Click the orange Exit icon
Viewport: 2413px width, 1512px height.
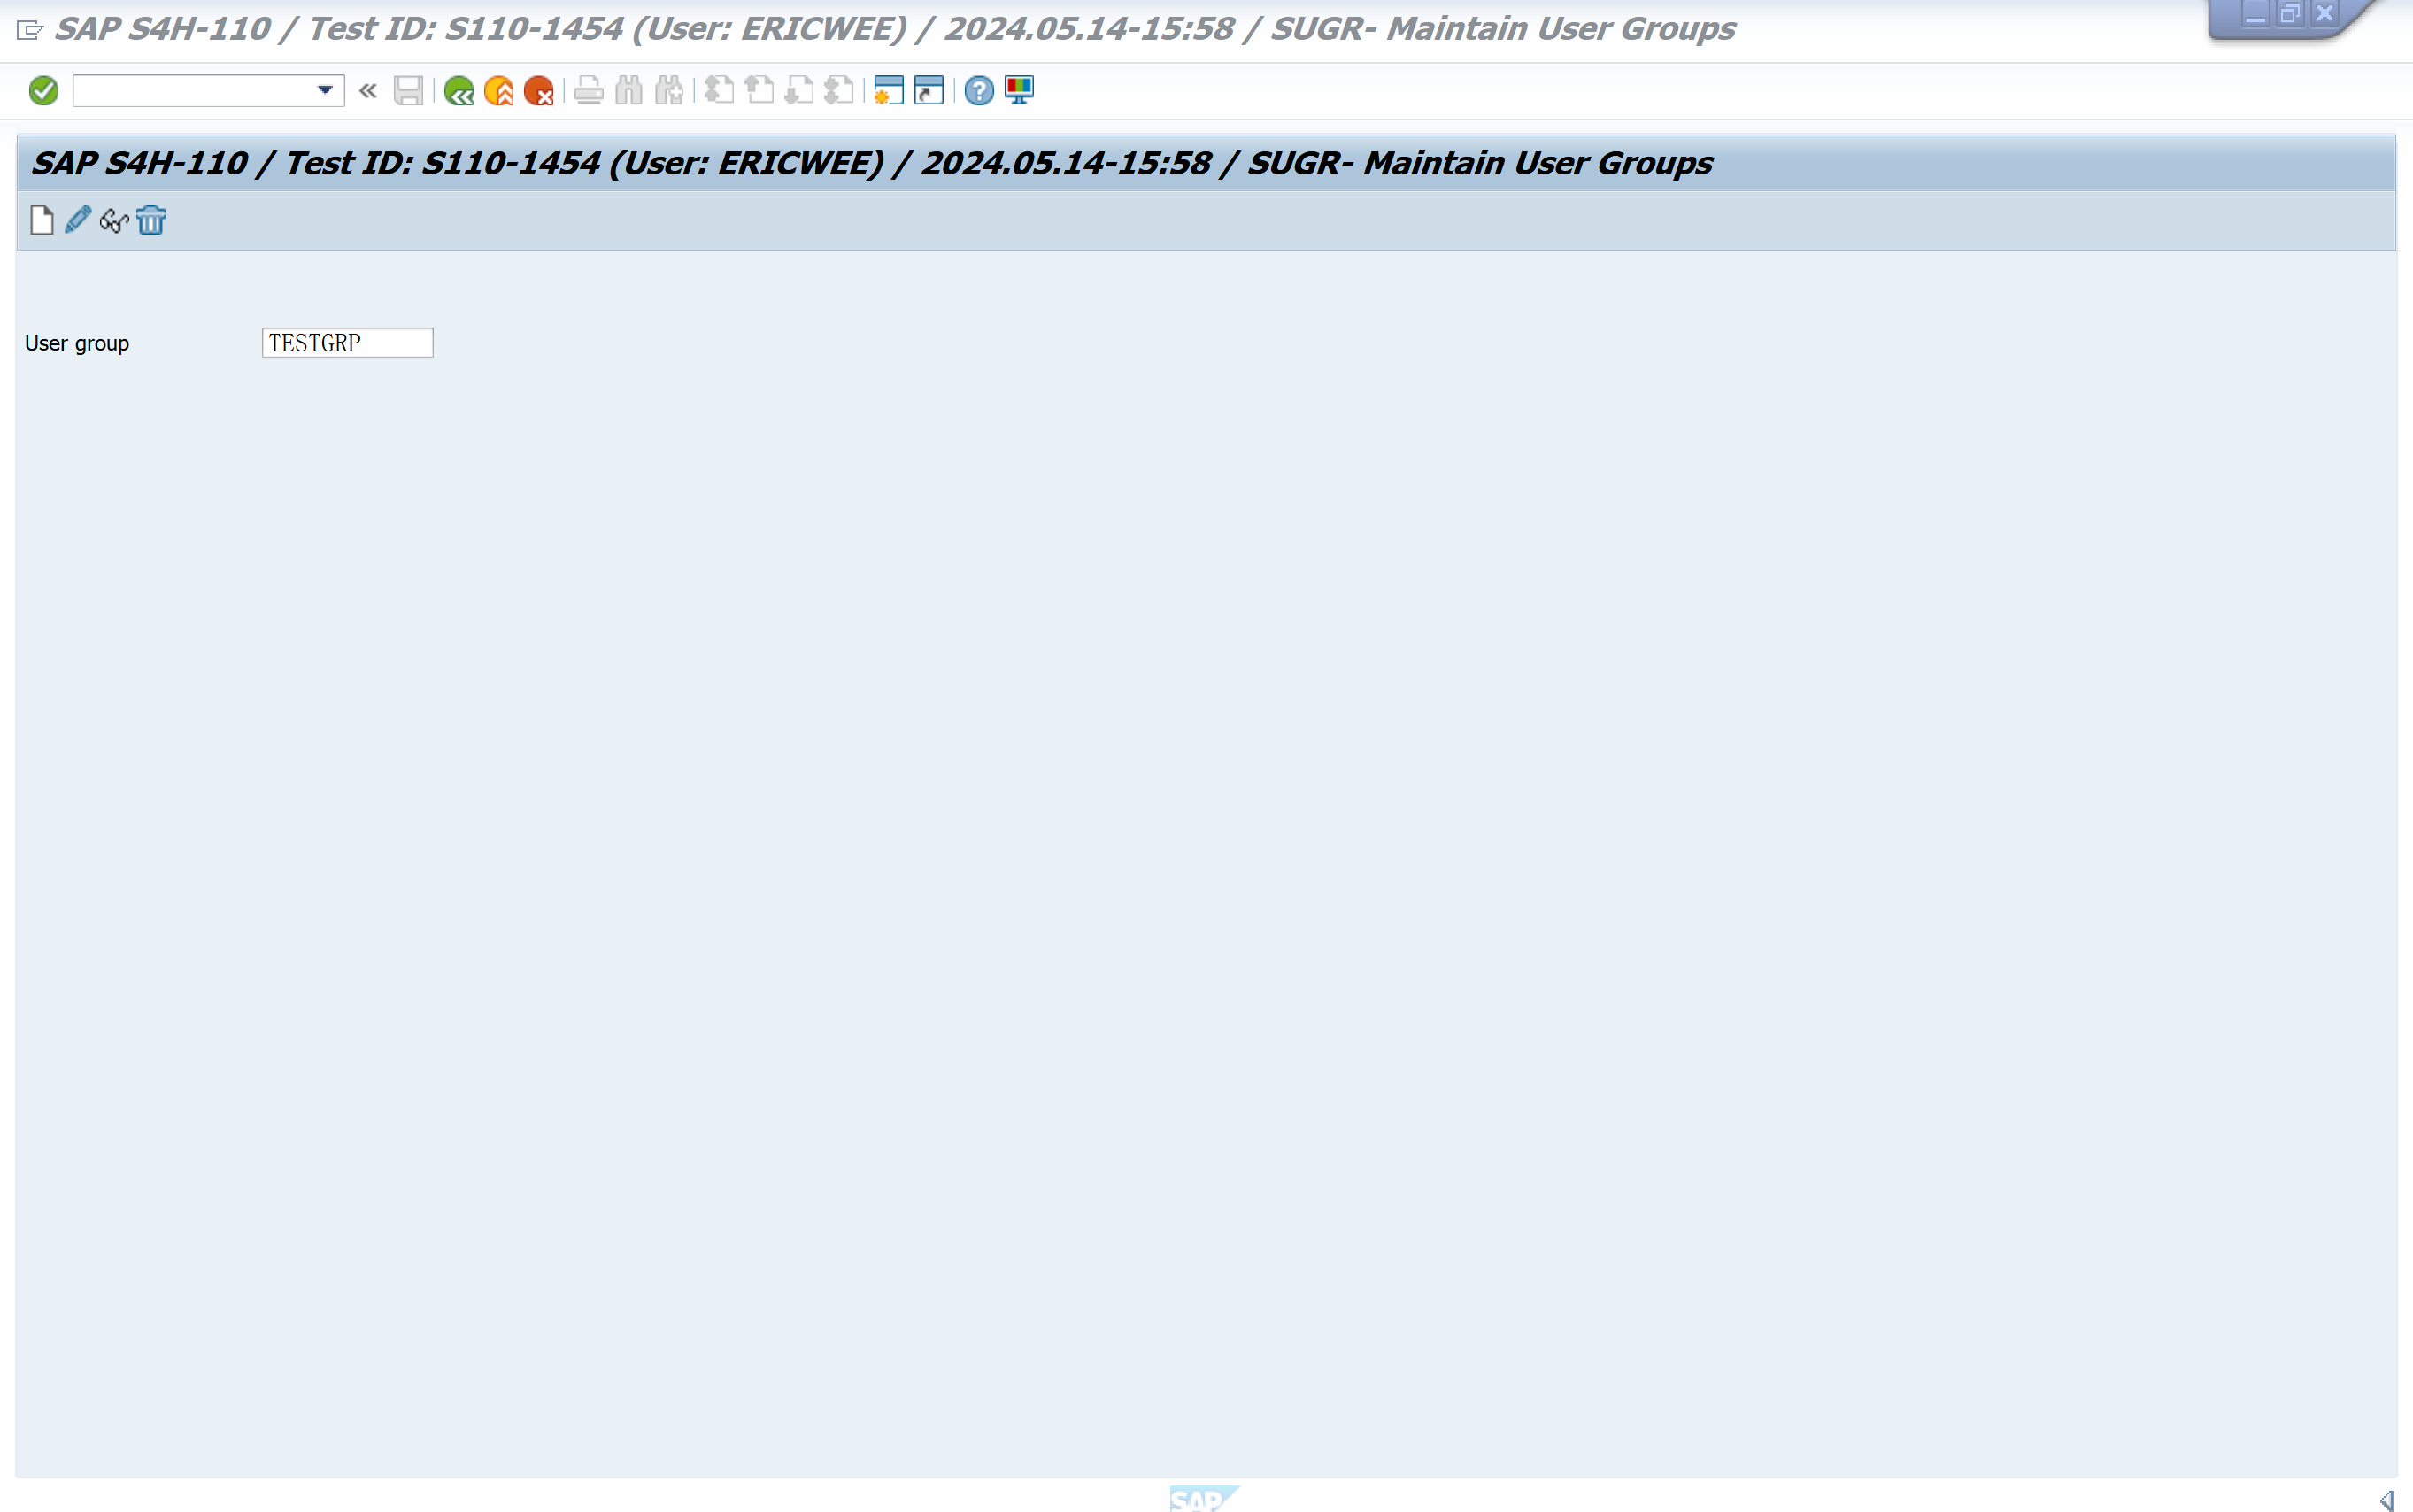coord(498,91)
